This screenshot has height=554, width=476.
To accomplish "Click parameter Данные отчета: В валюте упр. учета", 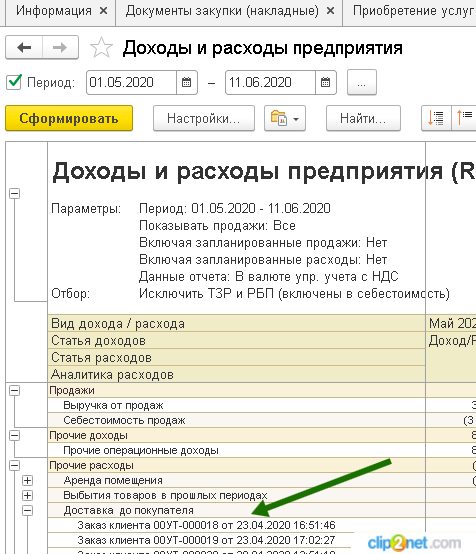I will 269,277.
